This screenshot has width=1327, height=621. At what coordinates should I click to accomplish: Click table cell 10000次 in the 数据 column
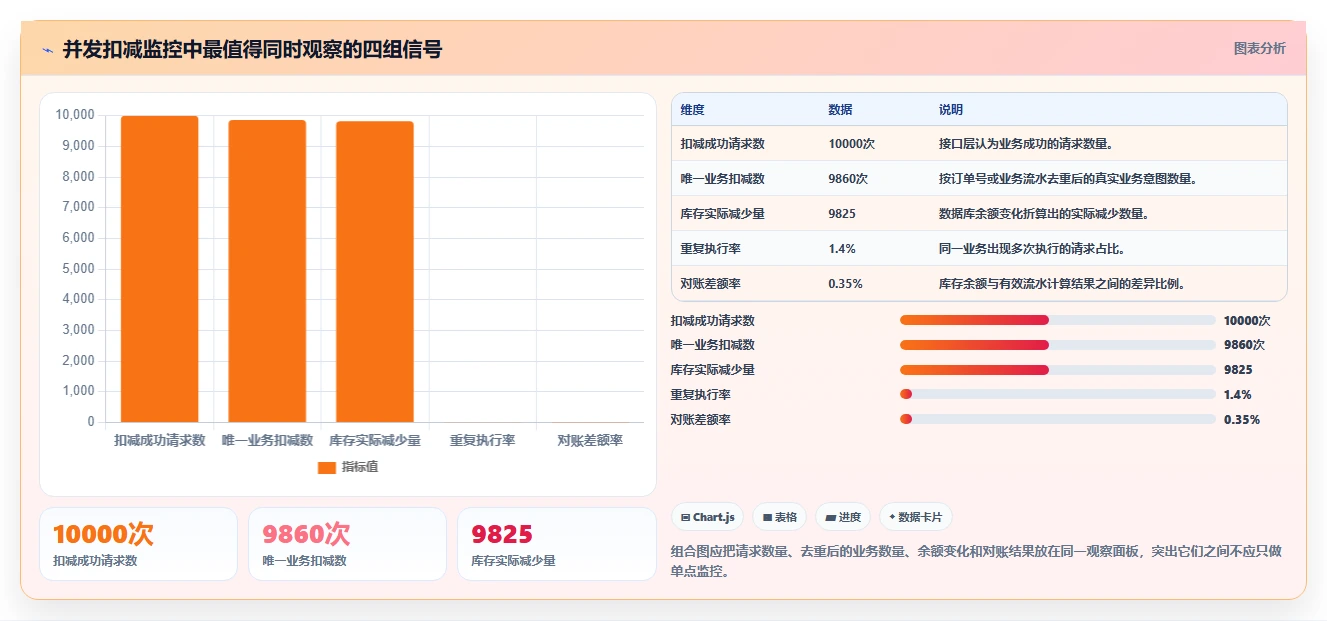pyautogui.click(x=852, y=144)
